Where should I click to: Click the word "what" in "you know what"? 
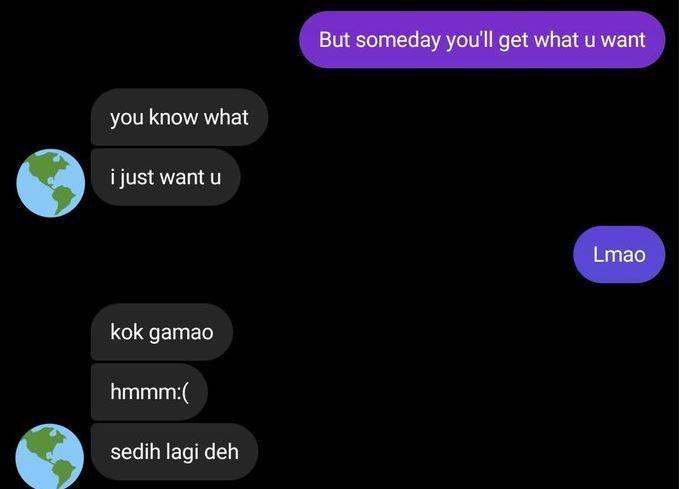pos(226,117)
